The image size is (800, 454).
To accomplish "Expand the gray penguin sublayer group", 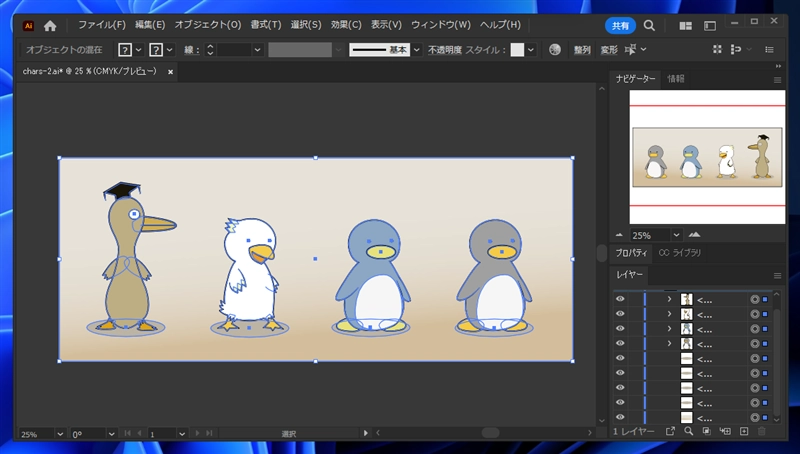I will point(669,344).
